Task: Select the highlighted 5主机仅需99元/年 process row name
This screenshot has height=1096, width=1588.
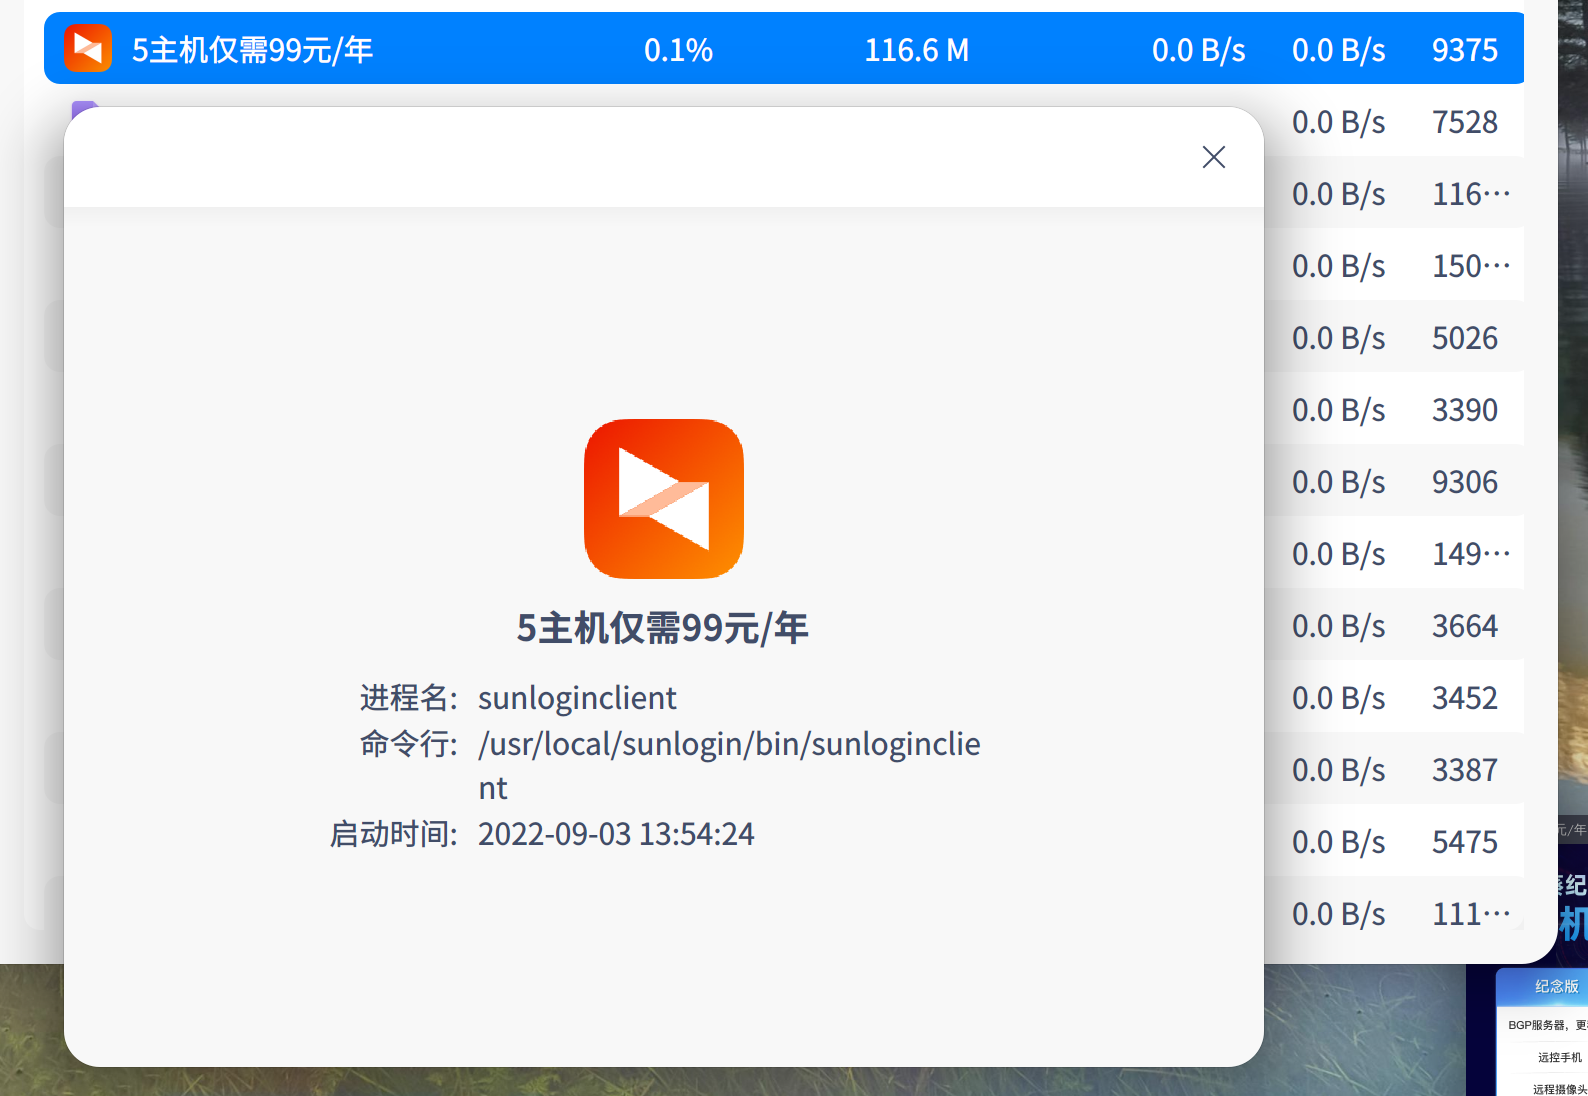Action: (252, 49)
